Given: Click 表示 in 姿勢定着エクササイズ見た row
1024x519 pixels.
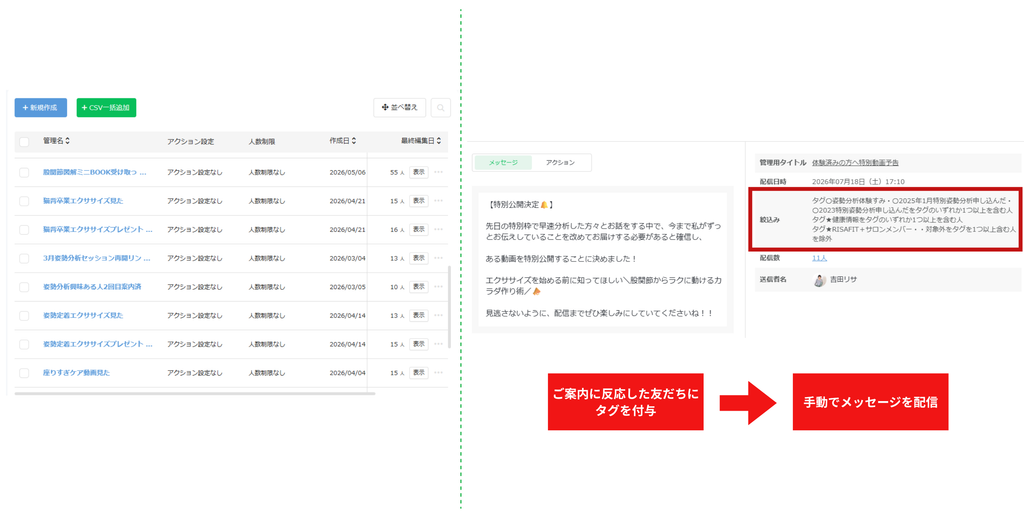Looking at the screenshot, I should click(419, 315).
